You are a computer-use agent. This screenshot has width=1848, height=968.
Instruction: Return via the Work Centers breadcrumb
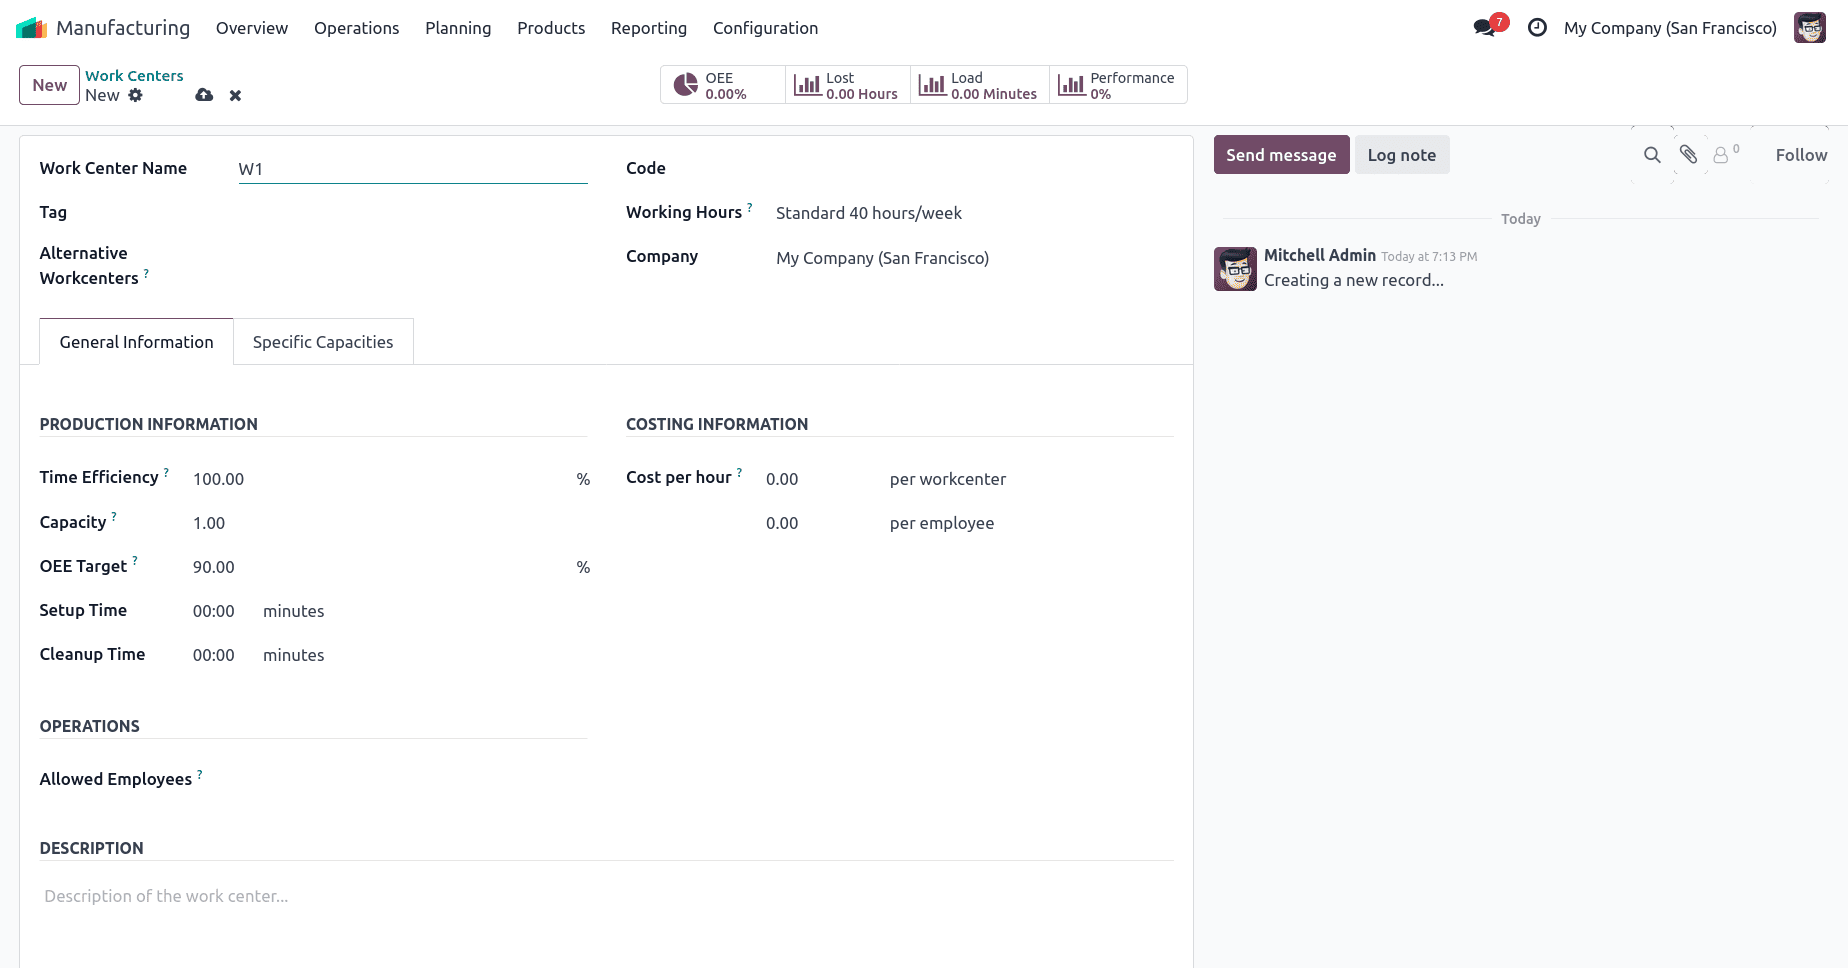(x=134, y=75)
